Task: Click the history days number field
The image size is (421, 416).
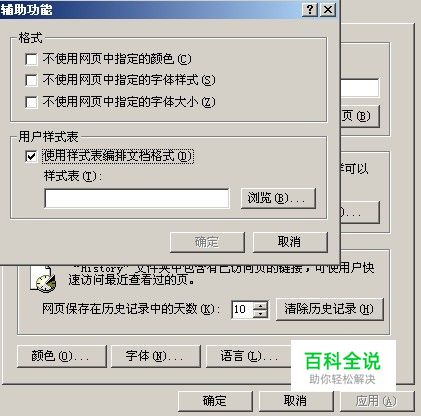Action: pos(243,310)
